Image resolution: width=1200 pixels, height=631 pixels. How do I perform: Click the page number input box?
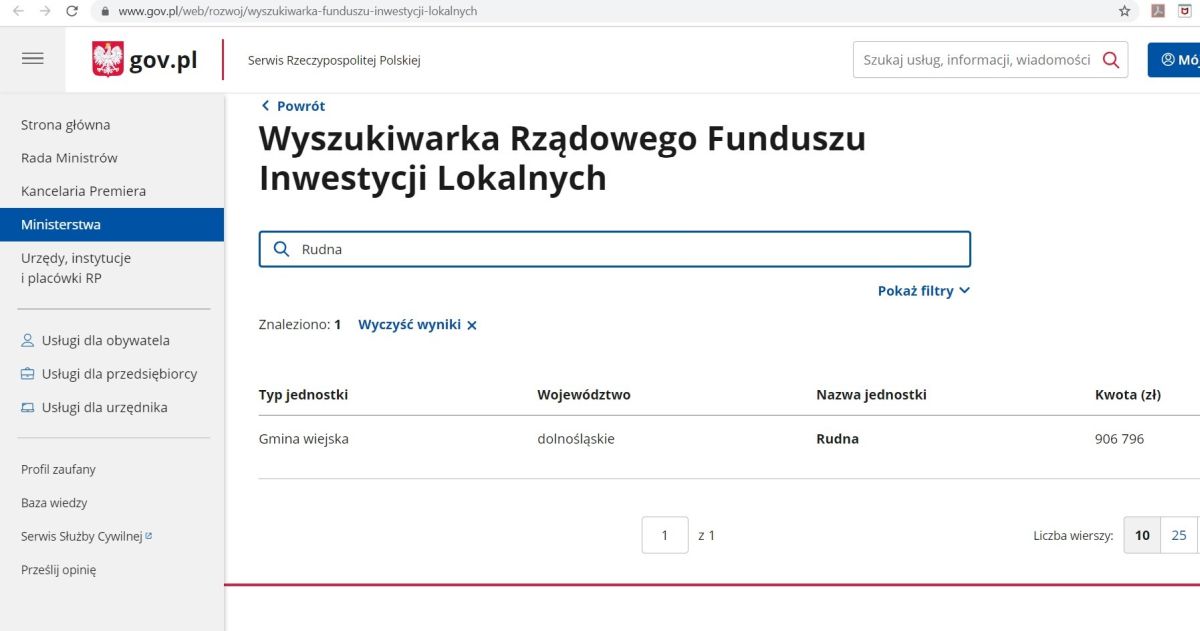click(665, 535)
